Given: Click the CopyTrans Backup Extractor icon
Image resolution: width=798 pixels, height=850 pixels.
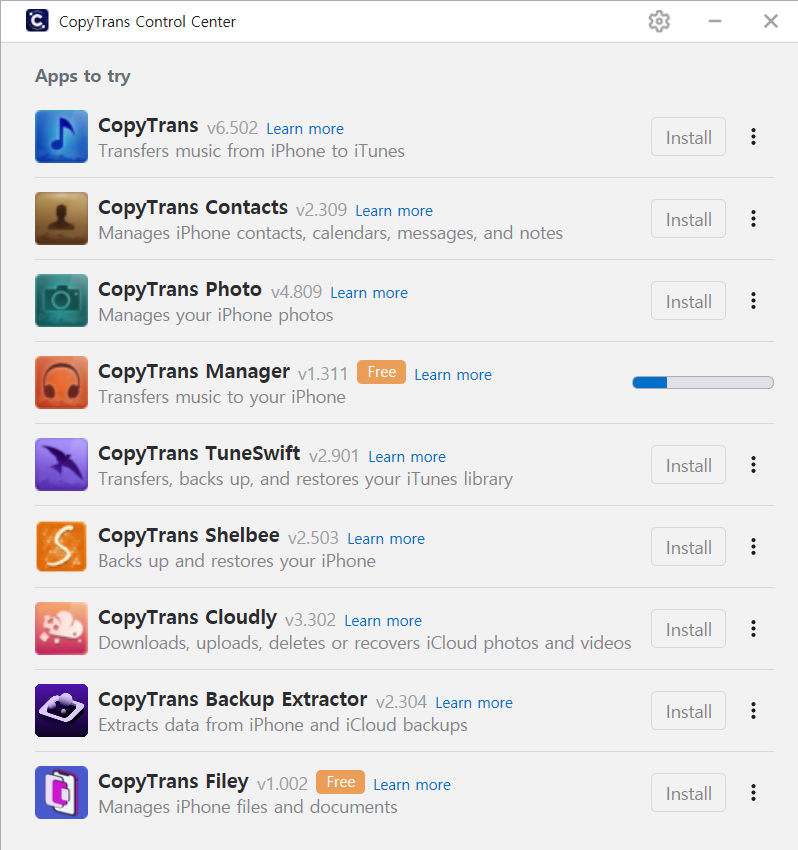Looking at the screenshot, I should (61, 711).
